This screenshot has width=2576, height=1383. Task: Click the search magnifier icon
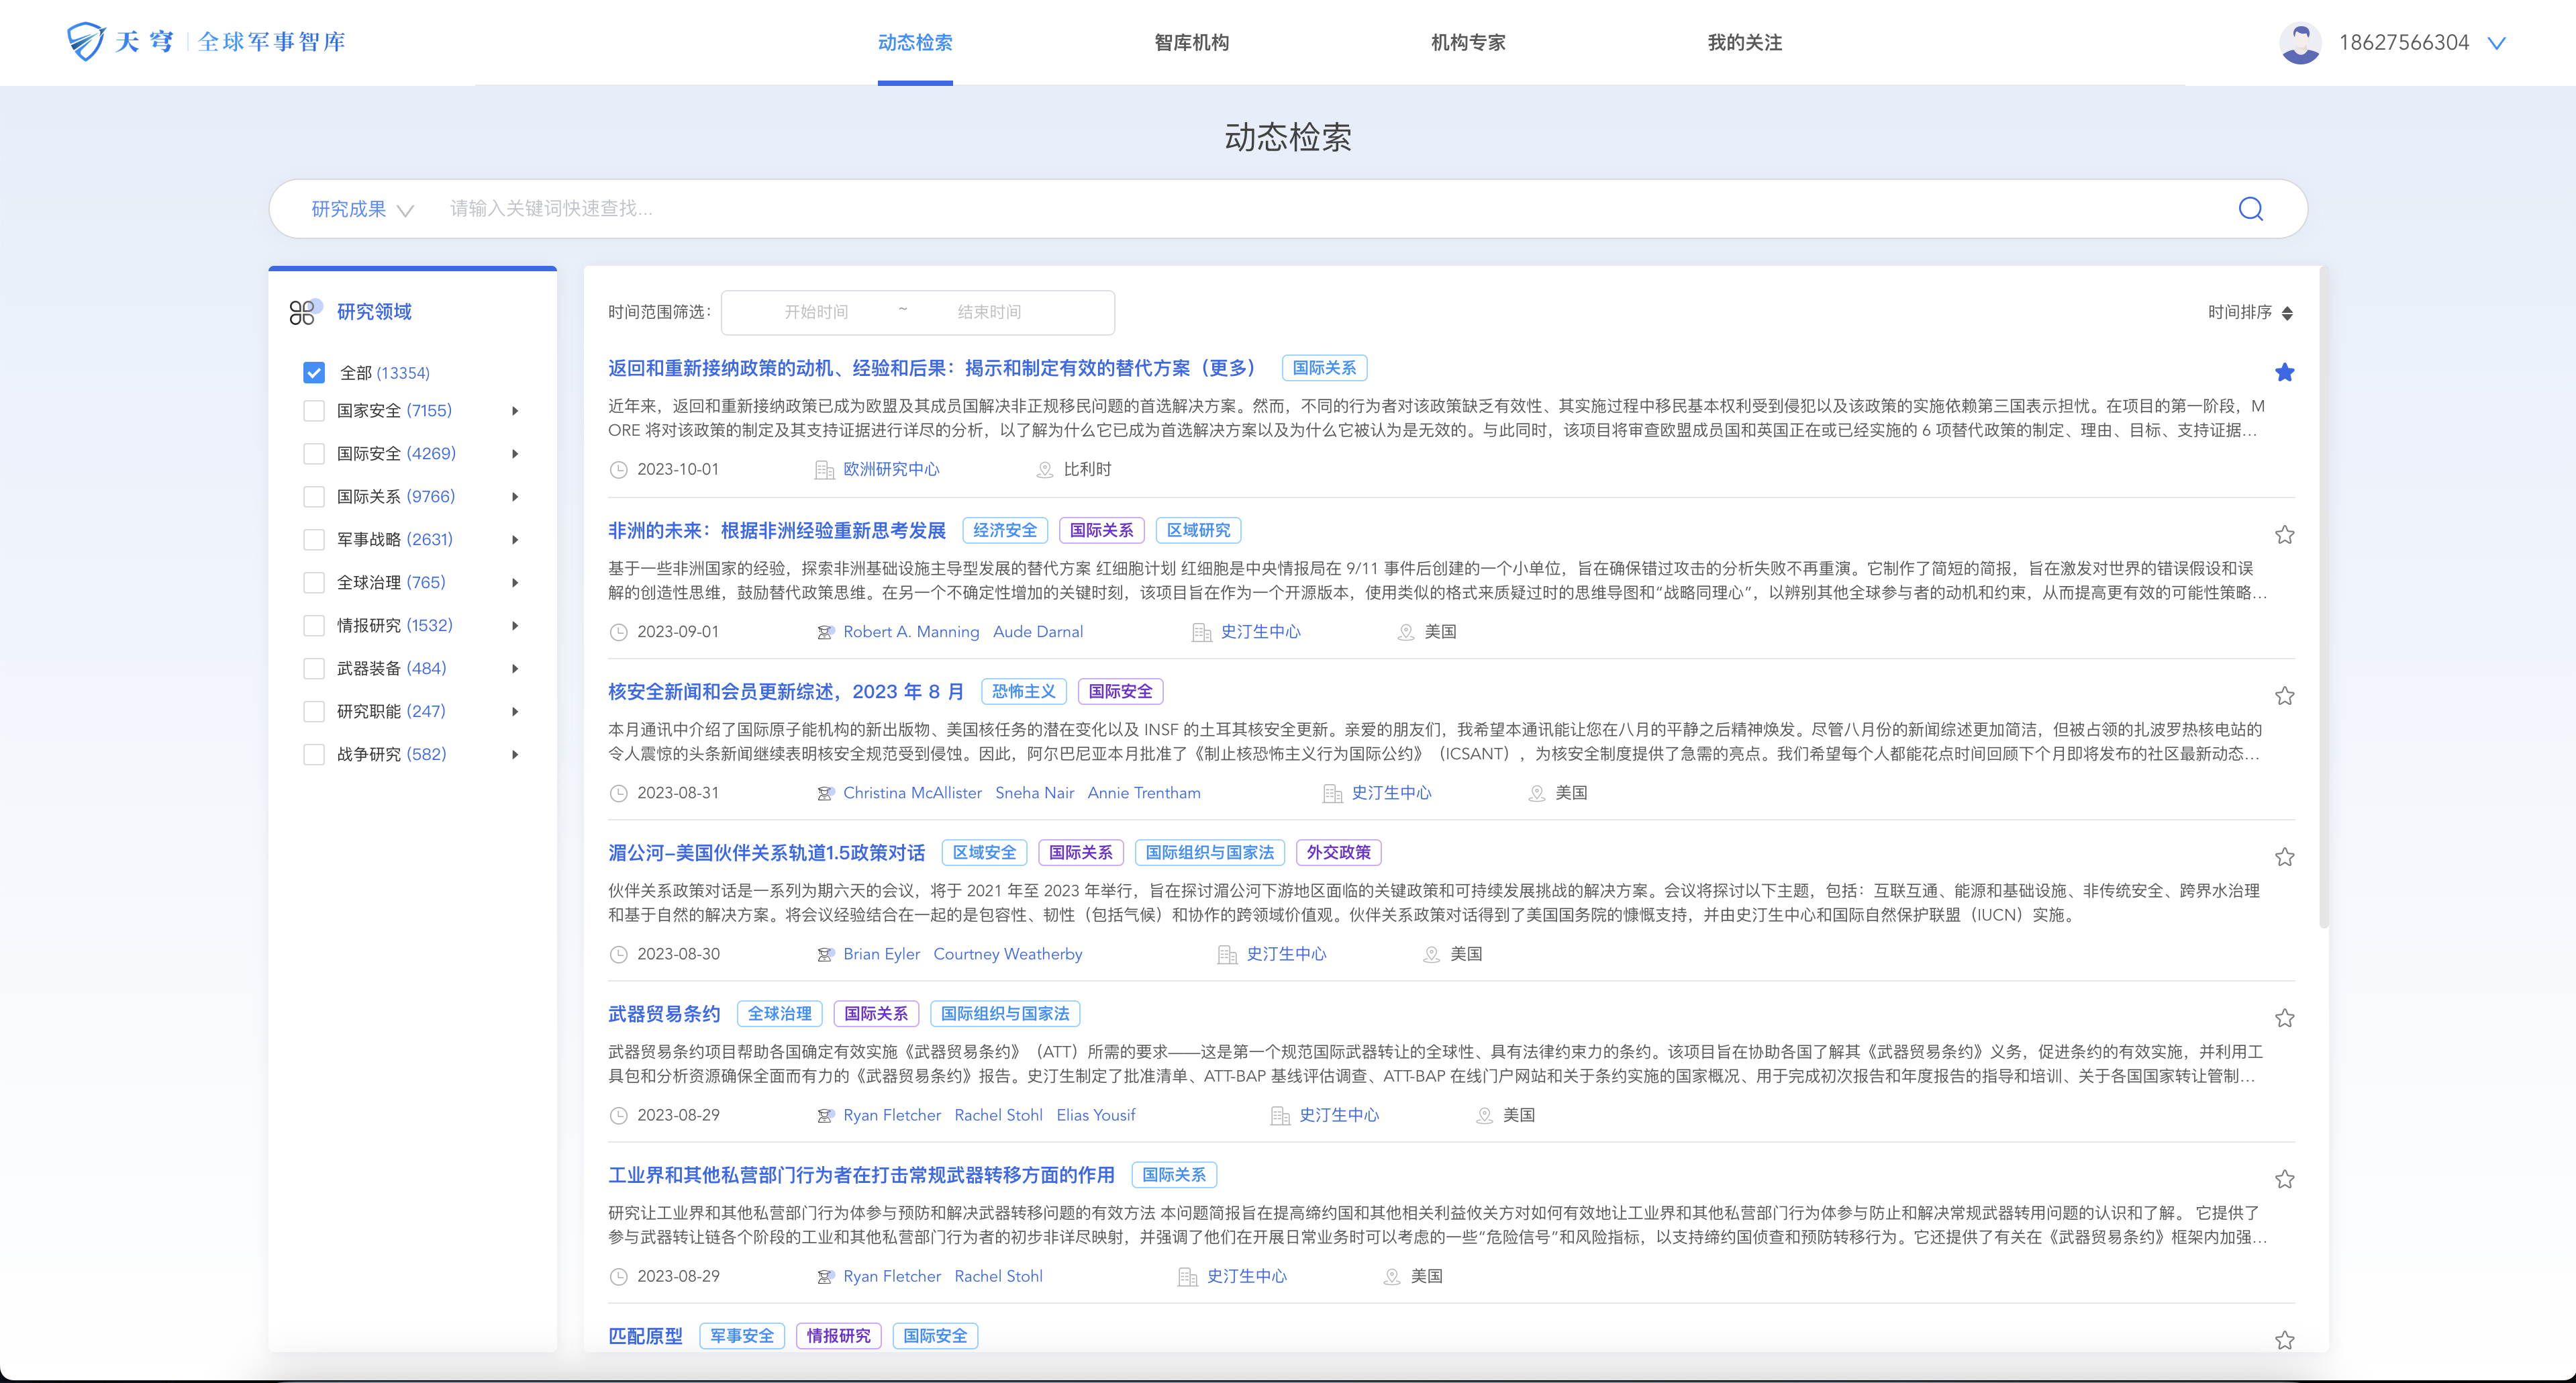(x=2250, y=208)
